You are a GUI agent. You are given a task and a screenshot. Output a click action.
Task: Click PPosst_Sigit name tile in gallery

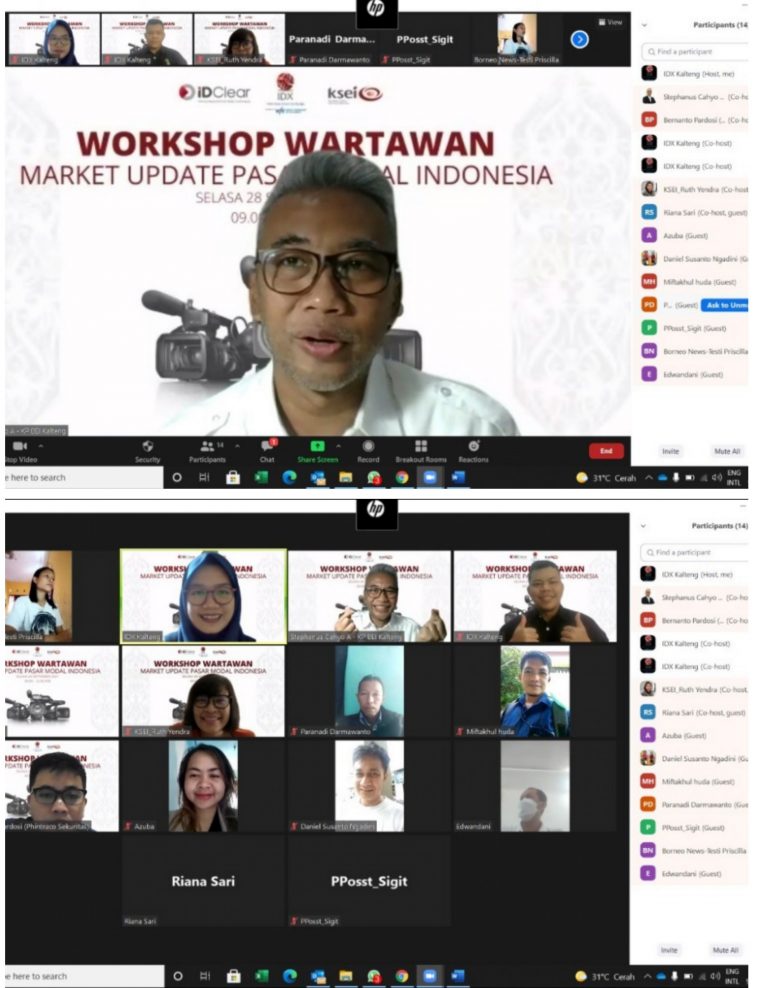click(x=370, y=881)
